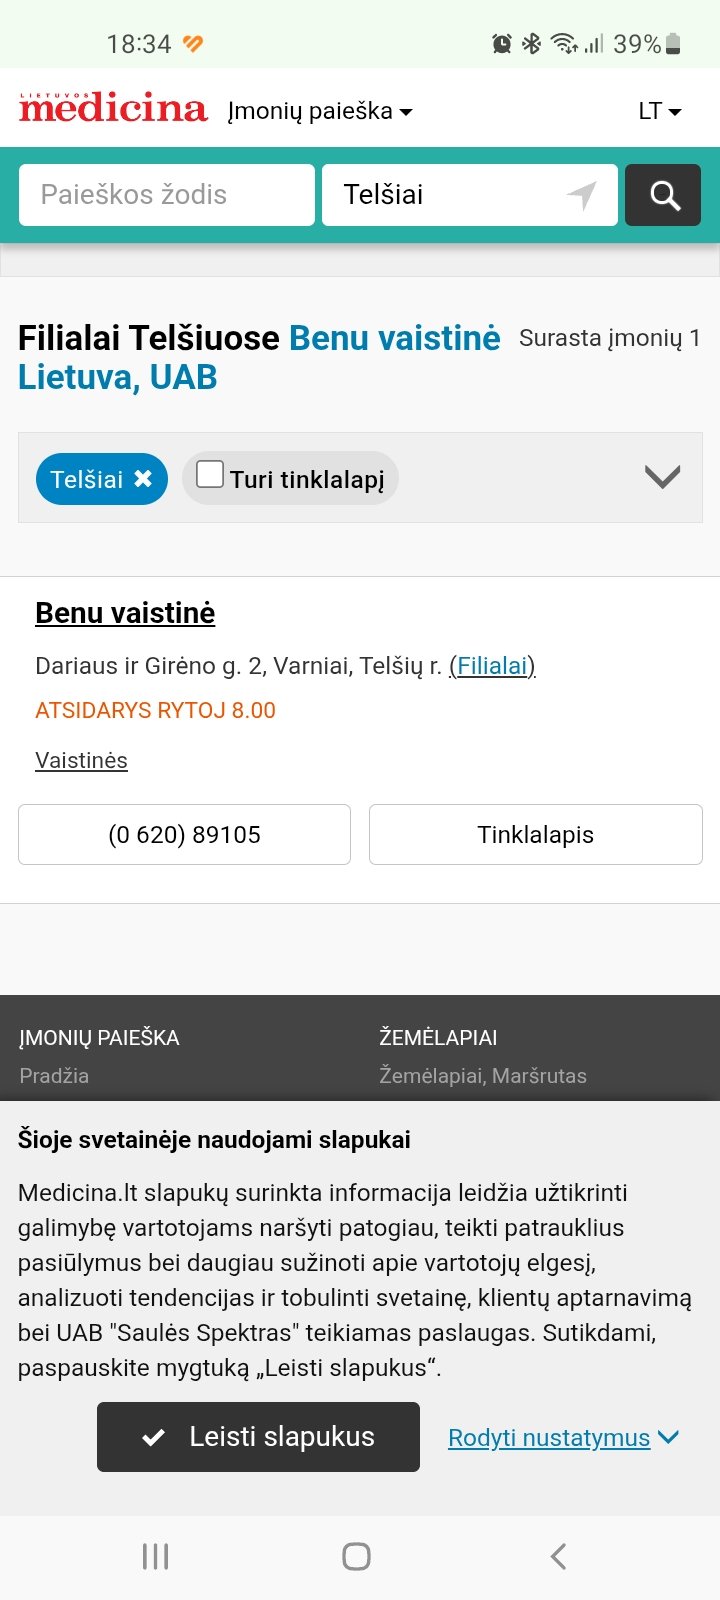The image size is (720, 1600).
Task: Expand Rodyti nustatymus cookie settings
Action: coord(564,1438)
